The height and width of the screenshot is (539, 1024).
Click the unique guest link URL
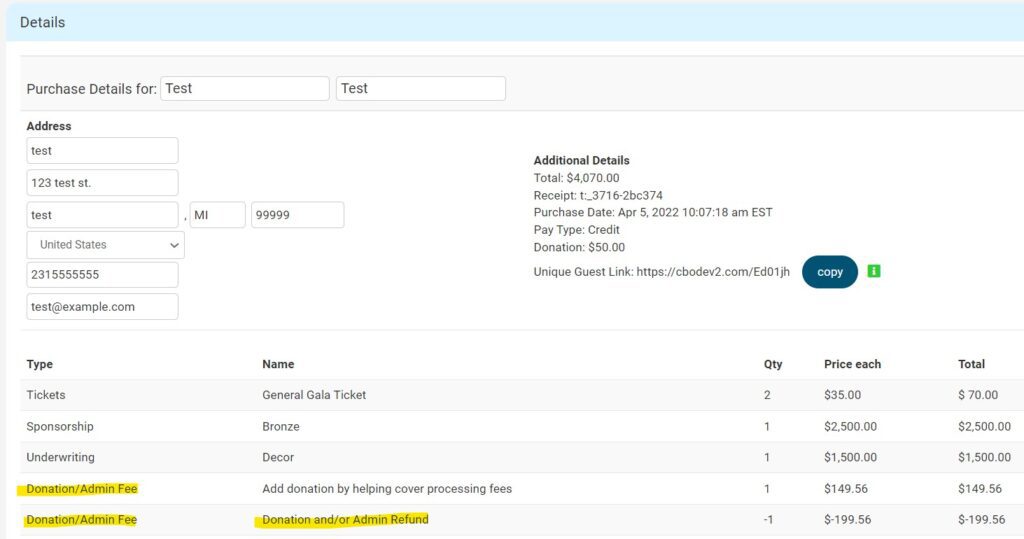click(x=712, y=272)
